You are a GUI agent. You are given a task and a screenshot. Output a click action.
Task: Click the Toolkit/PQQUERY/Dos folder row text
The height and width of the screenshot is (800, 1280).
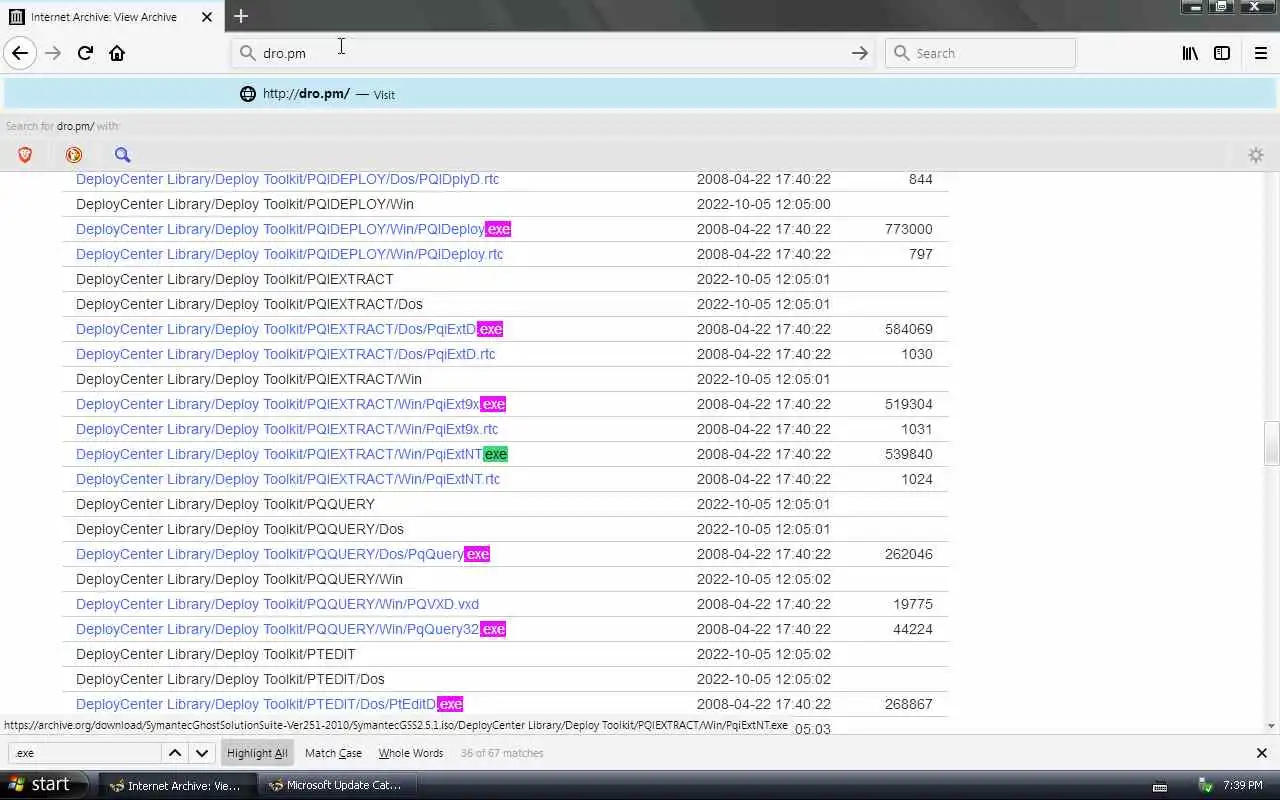240,529
